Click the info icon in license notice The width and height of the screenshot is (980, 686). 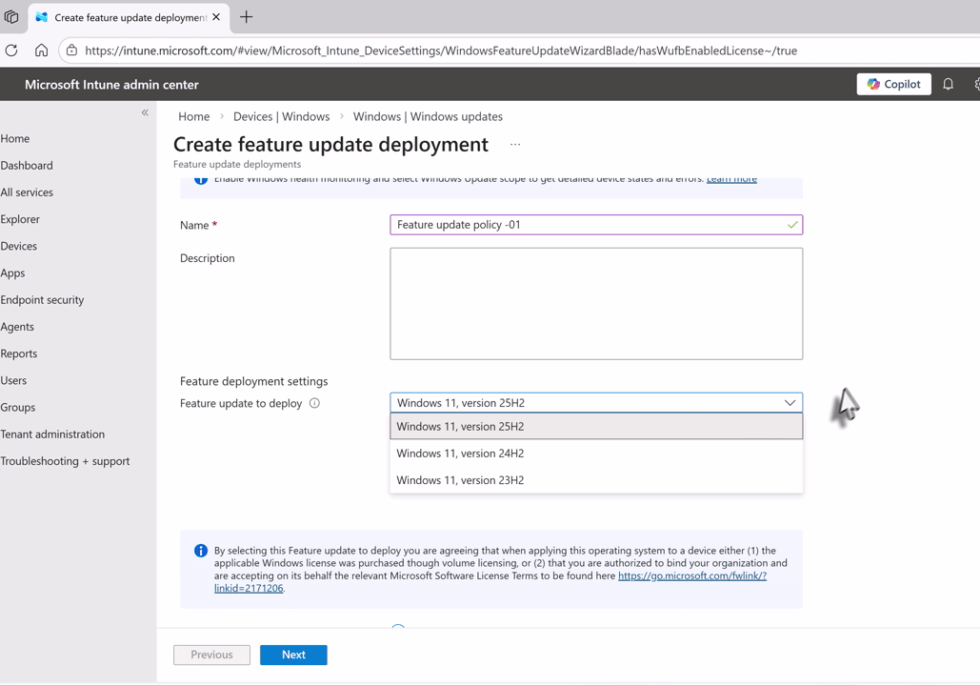point(201,550)
